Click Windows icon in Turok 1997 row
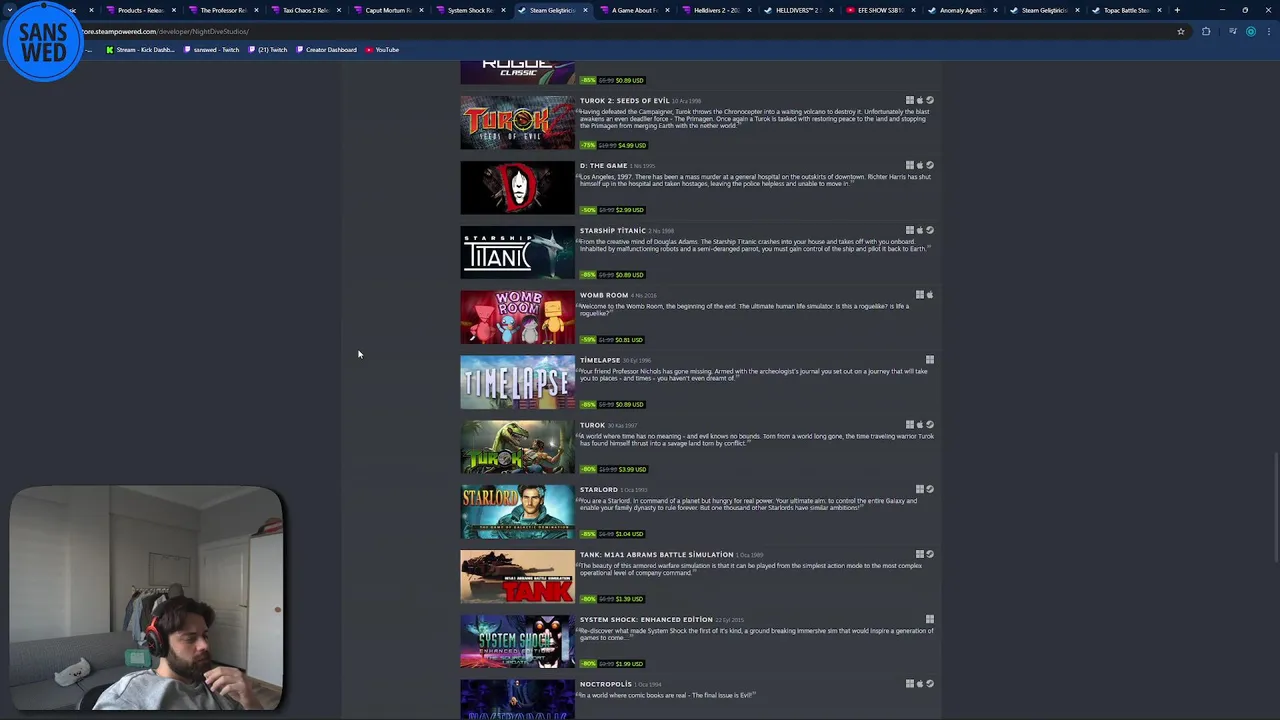Screen dimensions: 1280x720 [x=910, y=425]
